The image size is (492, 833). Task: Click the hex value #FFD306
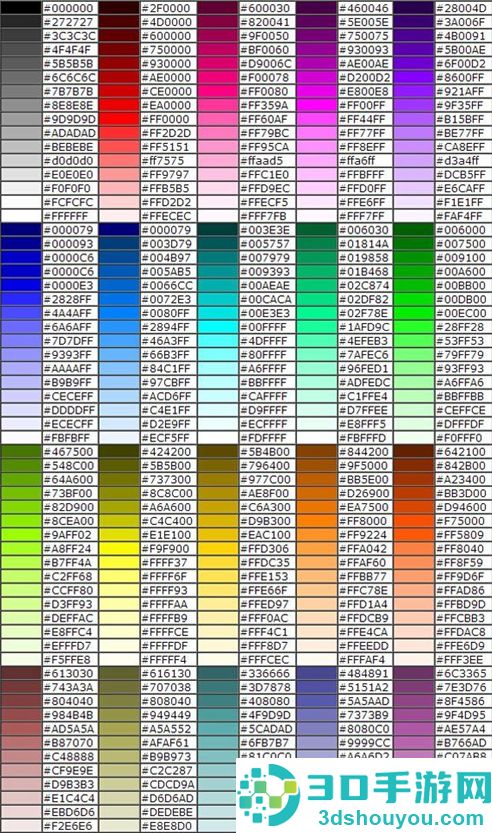tap(265, 549)
